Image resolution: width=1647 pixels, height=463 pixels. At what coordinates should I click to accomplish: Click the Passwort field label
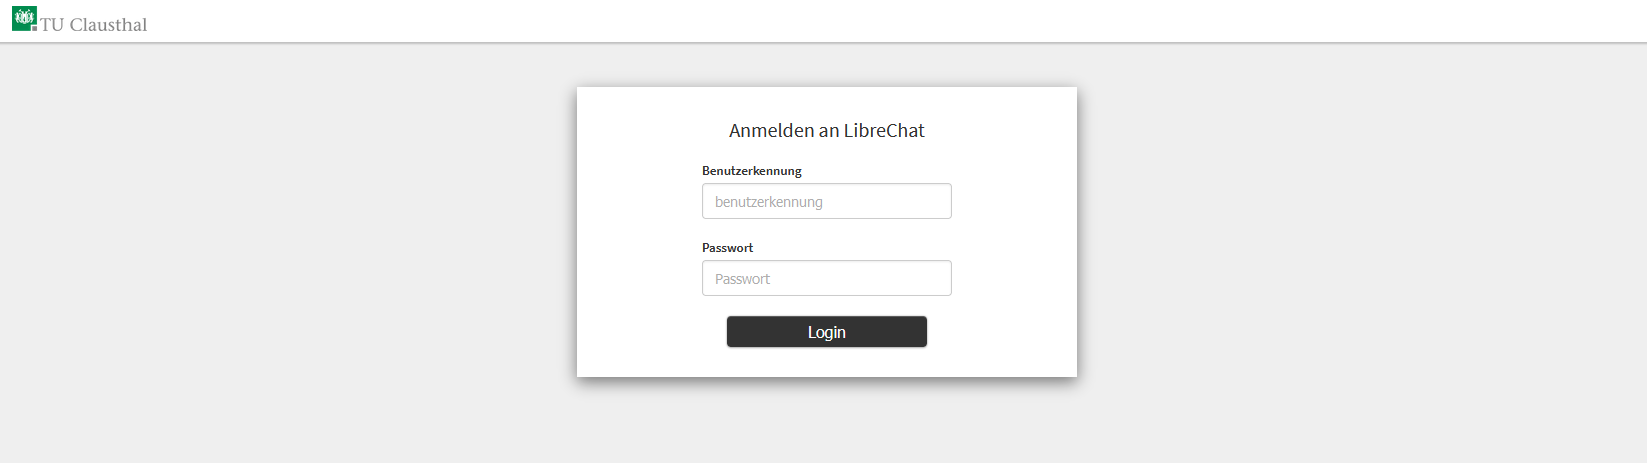point(727,248)
